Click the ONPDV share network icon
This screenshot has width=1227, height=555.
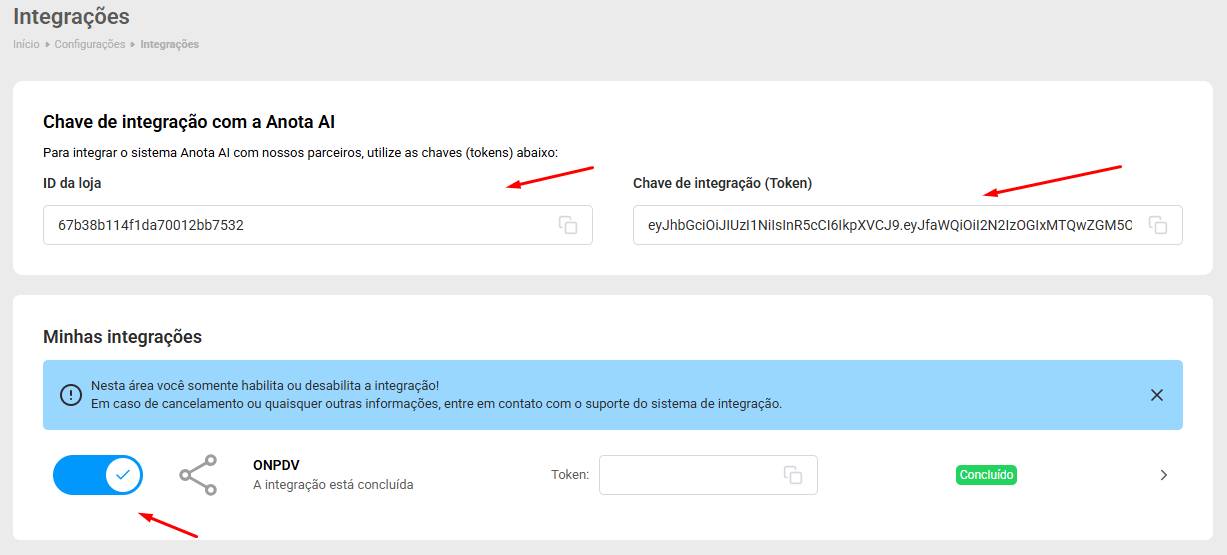click(x=198, y=475)
